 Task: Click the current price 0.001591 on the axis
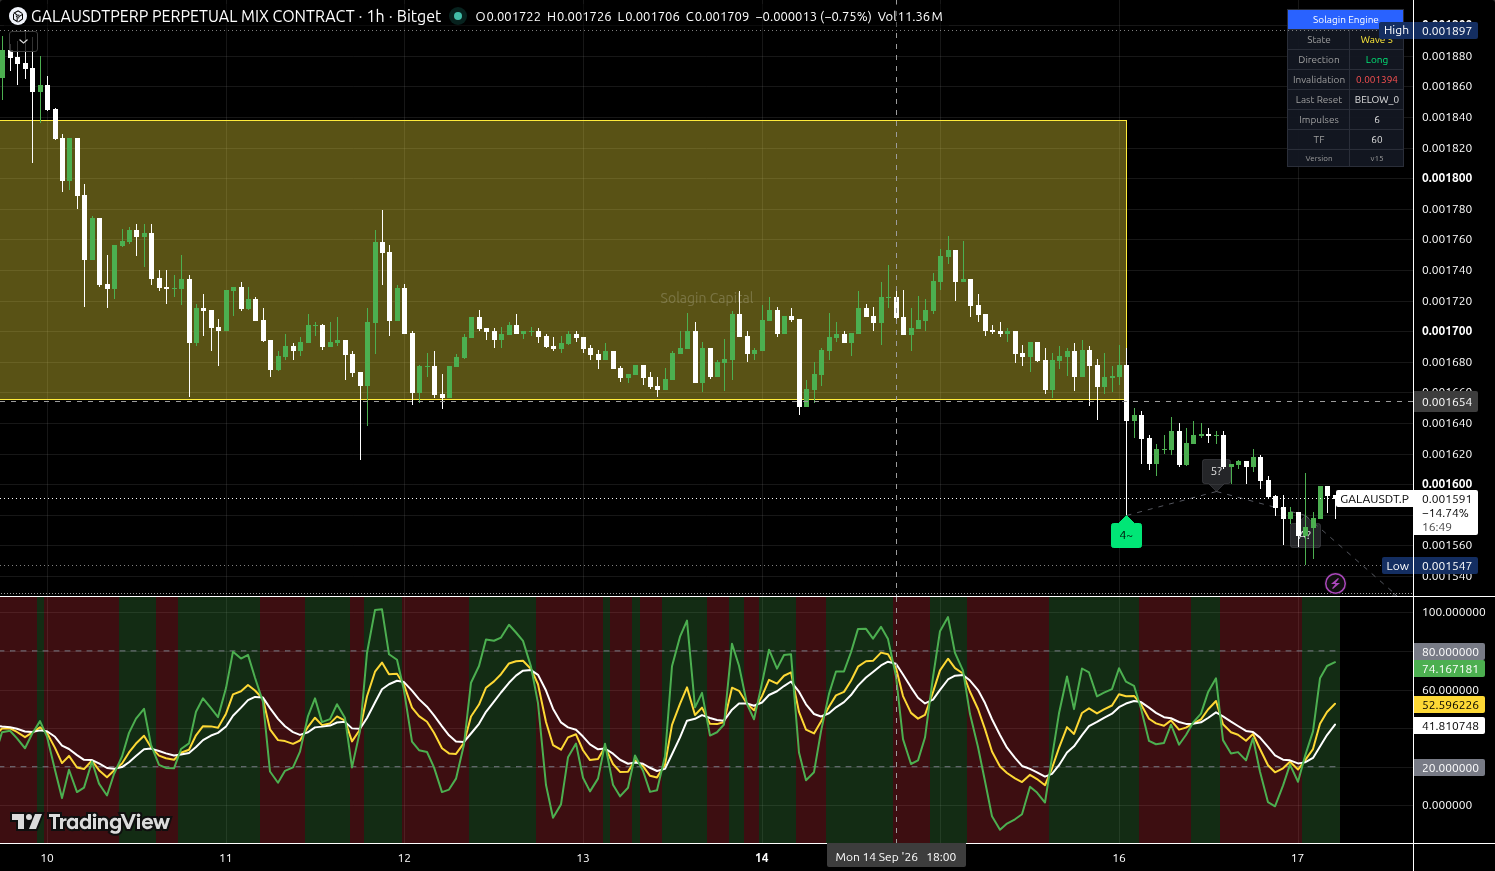(x=1446, y=499)
